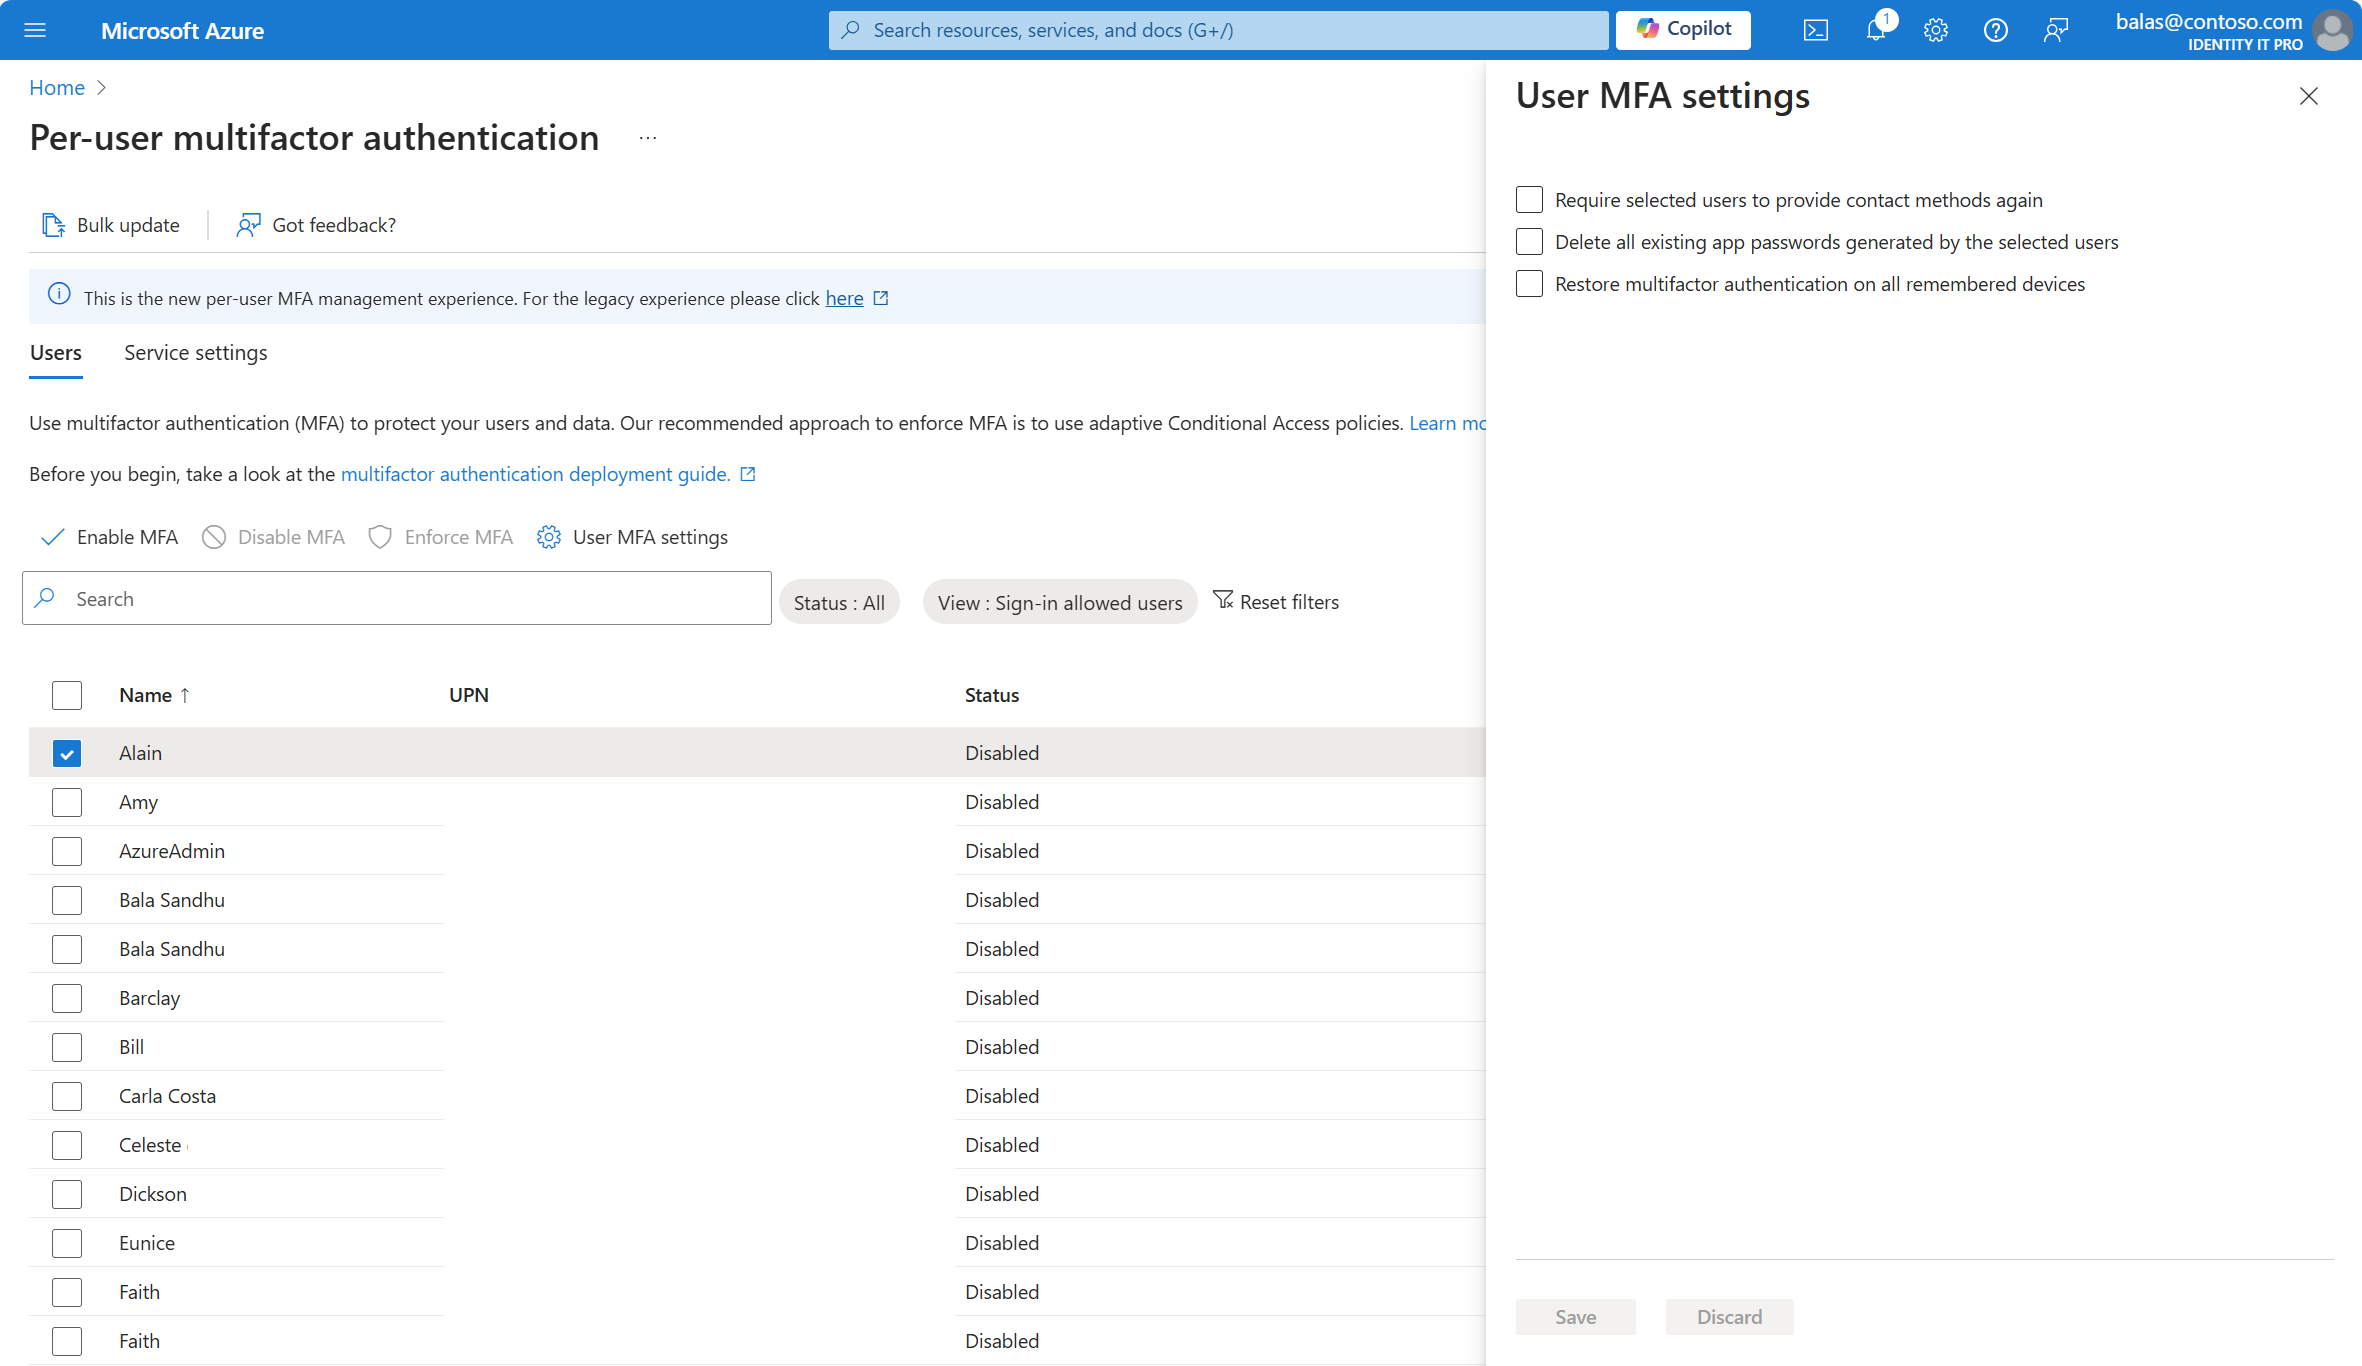Expand the View Sign-in allowed users dropdown
Viewport: 2362px width, 1366px height.
(1058, 600)
